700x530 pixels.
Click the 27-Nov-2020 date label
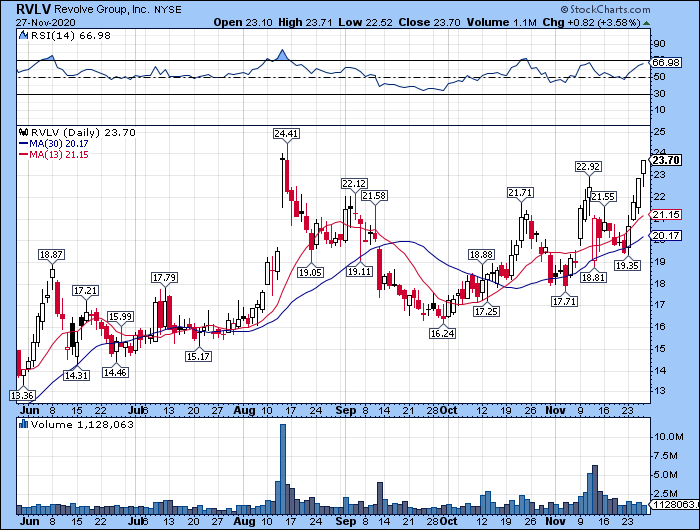point(46,22)
